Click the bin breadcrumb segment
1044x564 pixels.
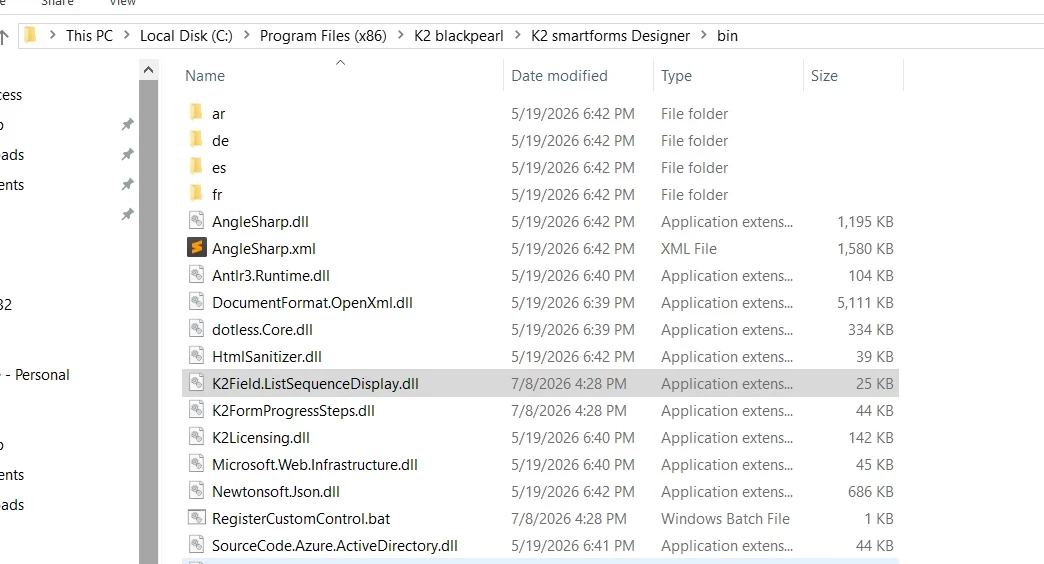[x=727, y=36]
